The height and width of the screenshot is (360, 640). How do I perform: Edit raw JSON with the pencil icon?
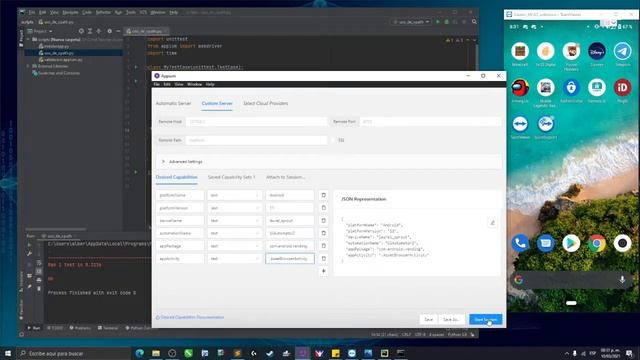point(492,223)
